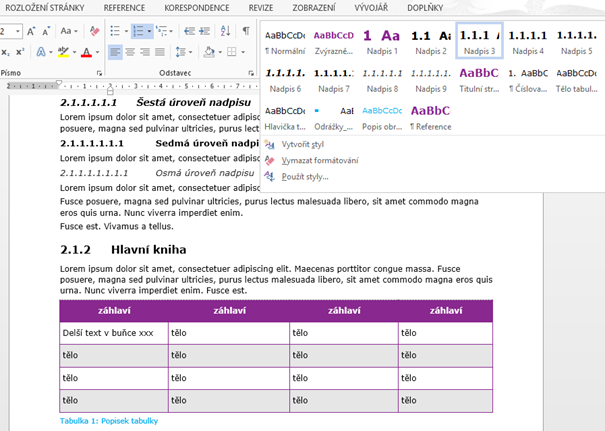Screen dimensions: 605x431
Task: Click the grow font size icon
Action: (30, 31)
